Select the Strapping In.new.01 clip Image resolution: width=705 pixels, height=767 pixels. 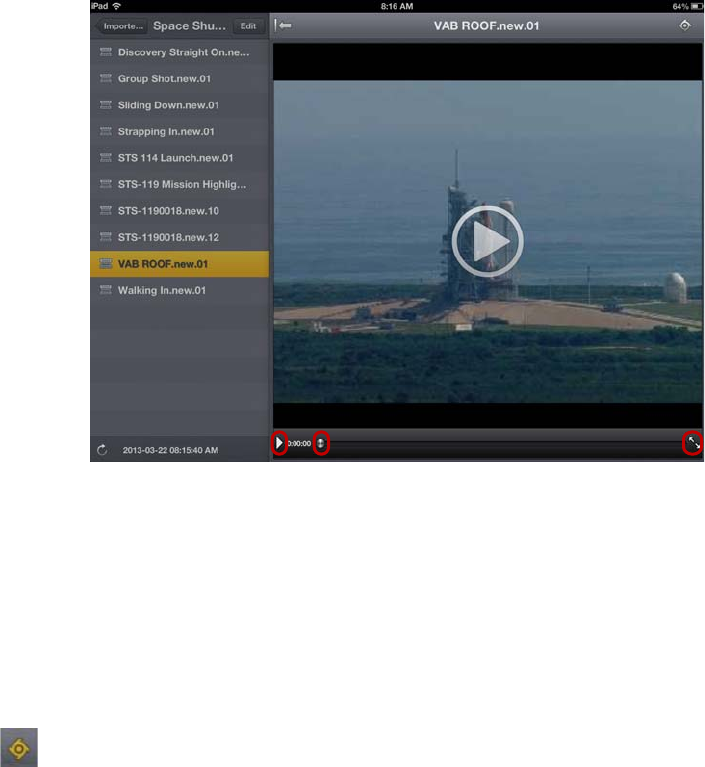pyautogui.click(x=180, y=132)
